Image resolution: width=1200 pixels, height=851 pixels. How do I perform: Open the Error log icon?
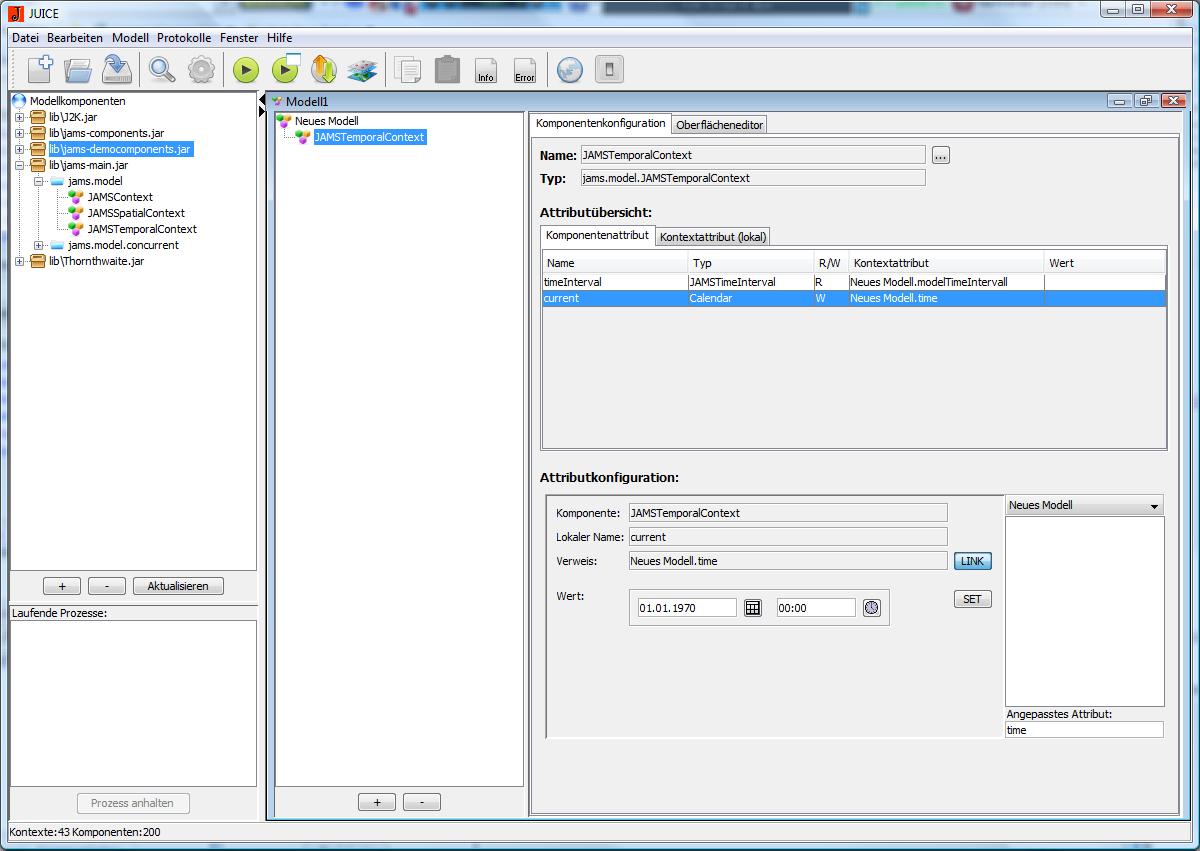(x=525, y=70)
